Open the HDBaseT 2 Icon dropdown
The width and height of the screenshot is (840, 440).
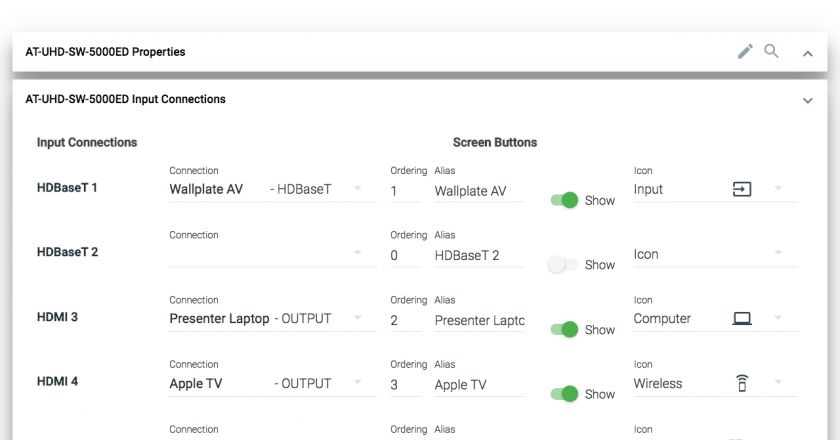pos(716,254)
